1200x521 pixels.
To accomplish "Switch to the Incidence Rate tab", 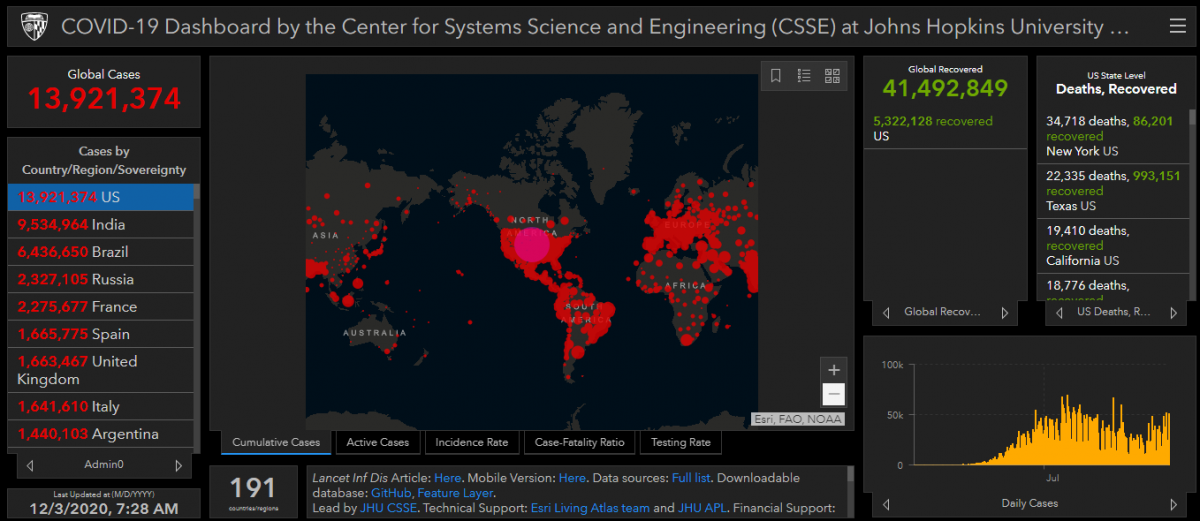I will (471, 442).
